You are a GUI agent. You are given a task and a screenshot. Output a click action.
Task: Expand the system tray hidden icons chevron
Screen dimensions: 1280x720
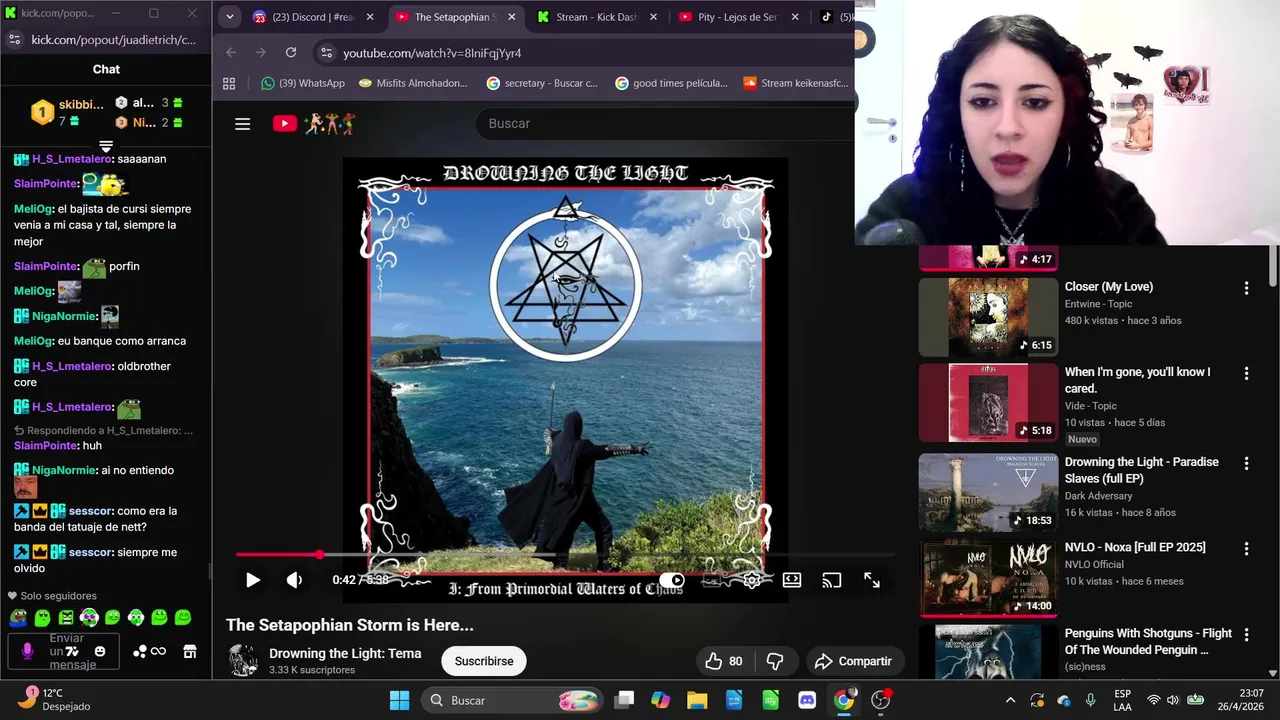coord(1010,700)
